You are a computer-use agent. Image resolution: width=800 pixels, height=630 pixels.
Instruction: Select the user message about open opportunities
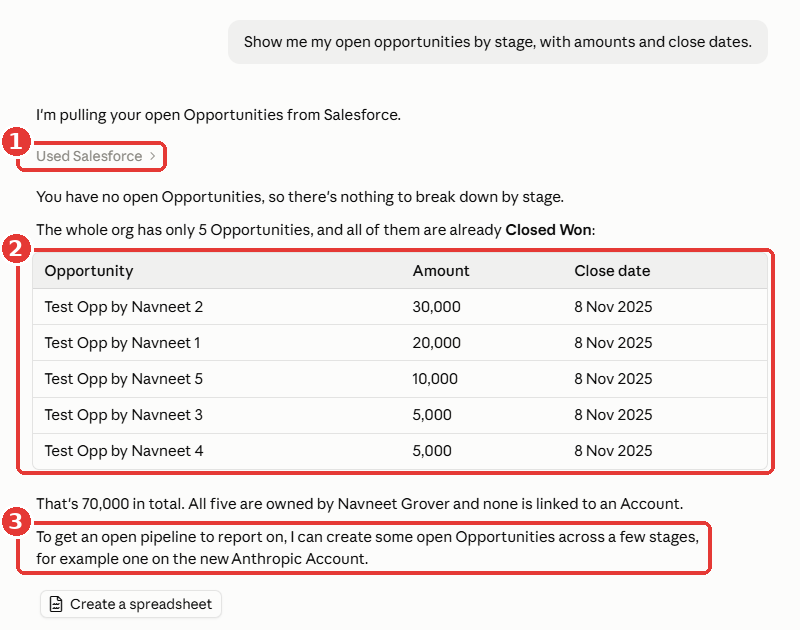497,42
